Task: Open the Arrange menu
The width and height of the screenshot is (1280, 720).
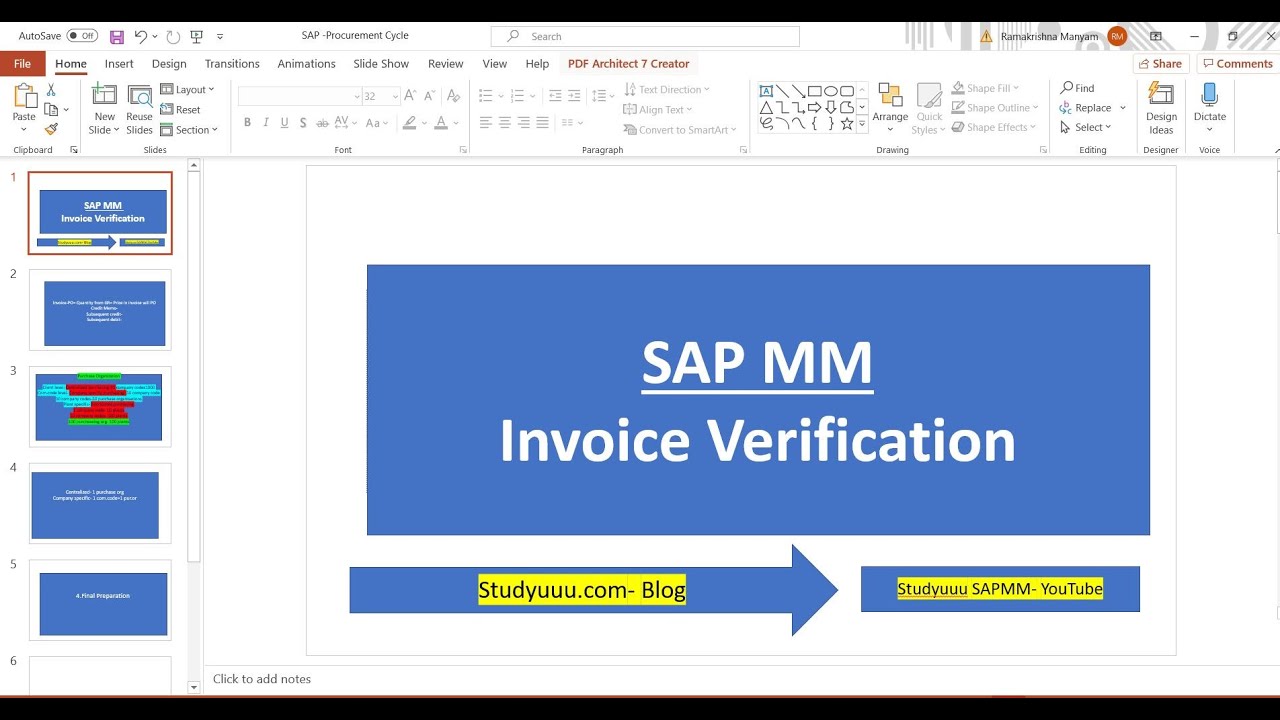Action: point(890,109)
